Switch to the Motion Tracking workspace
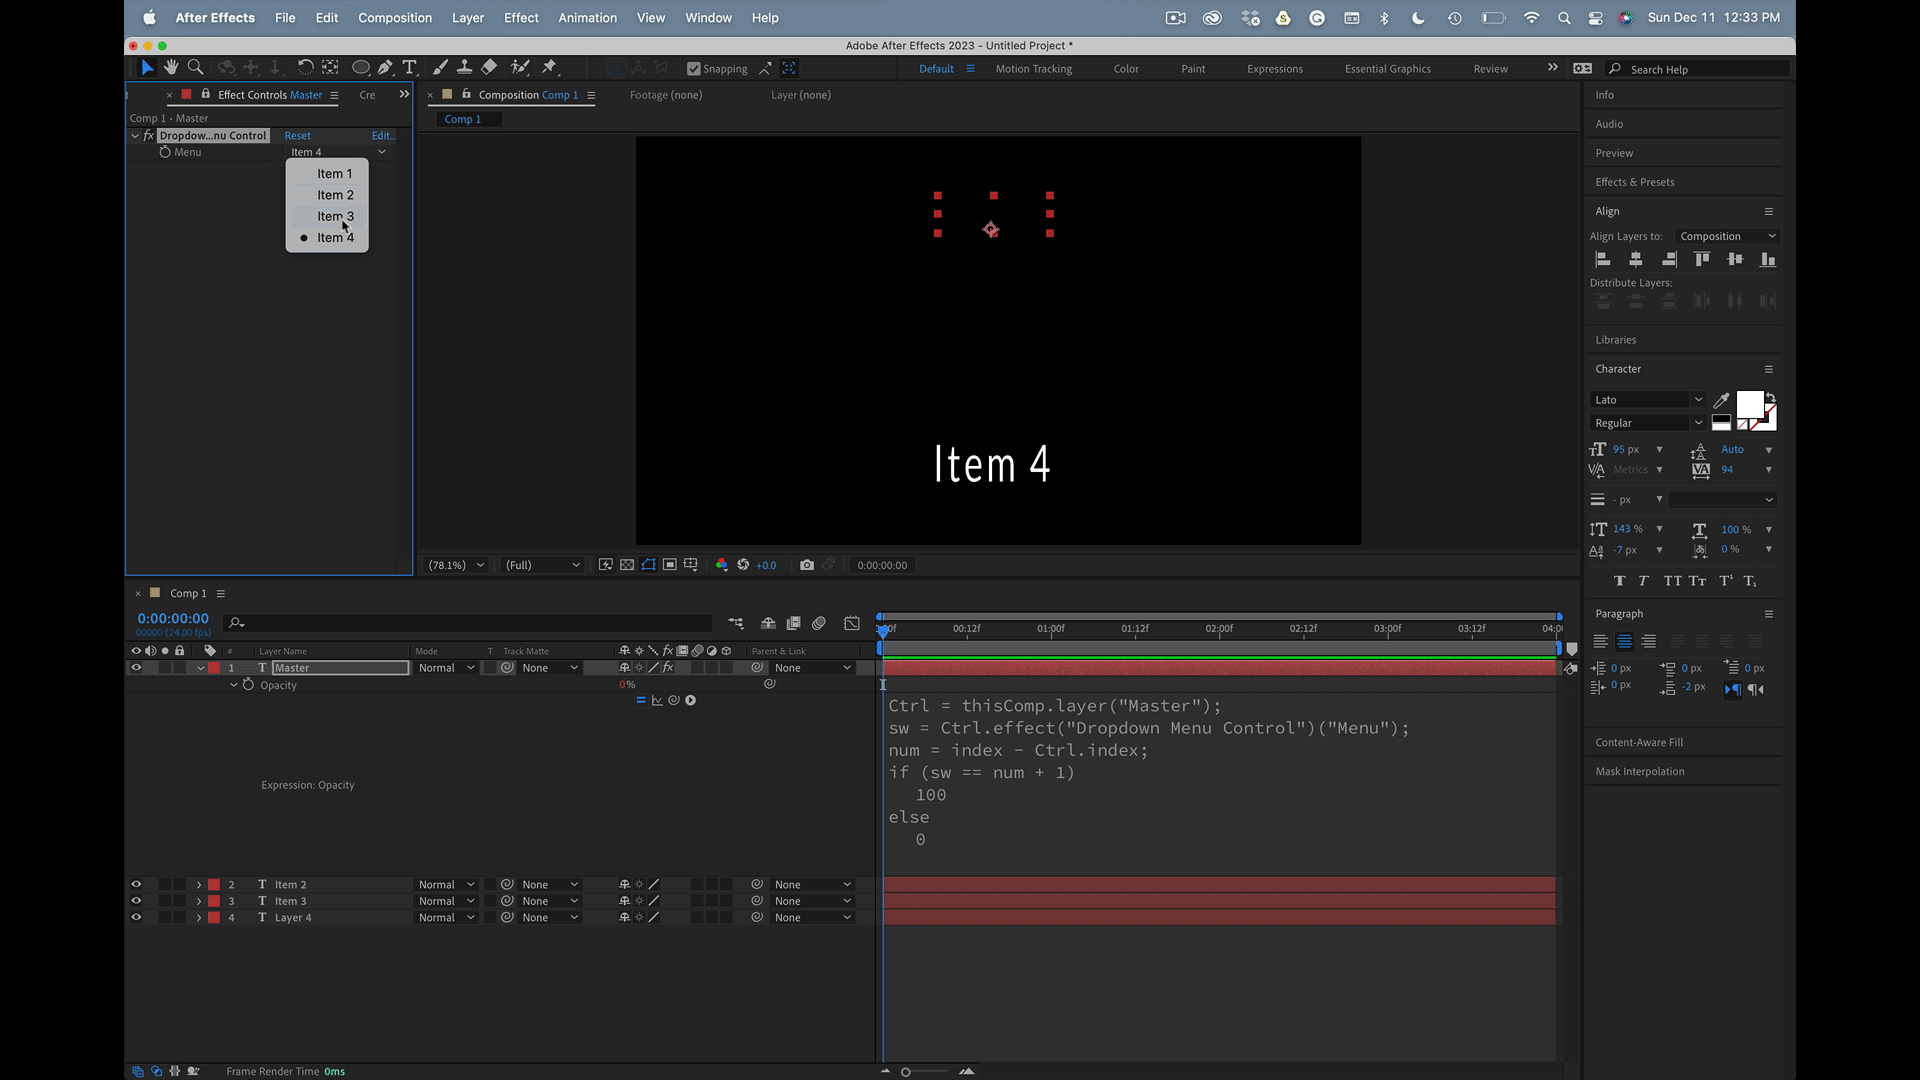 (1033, 69)
